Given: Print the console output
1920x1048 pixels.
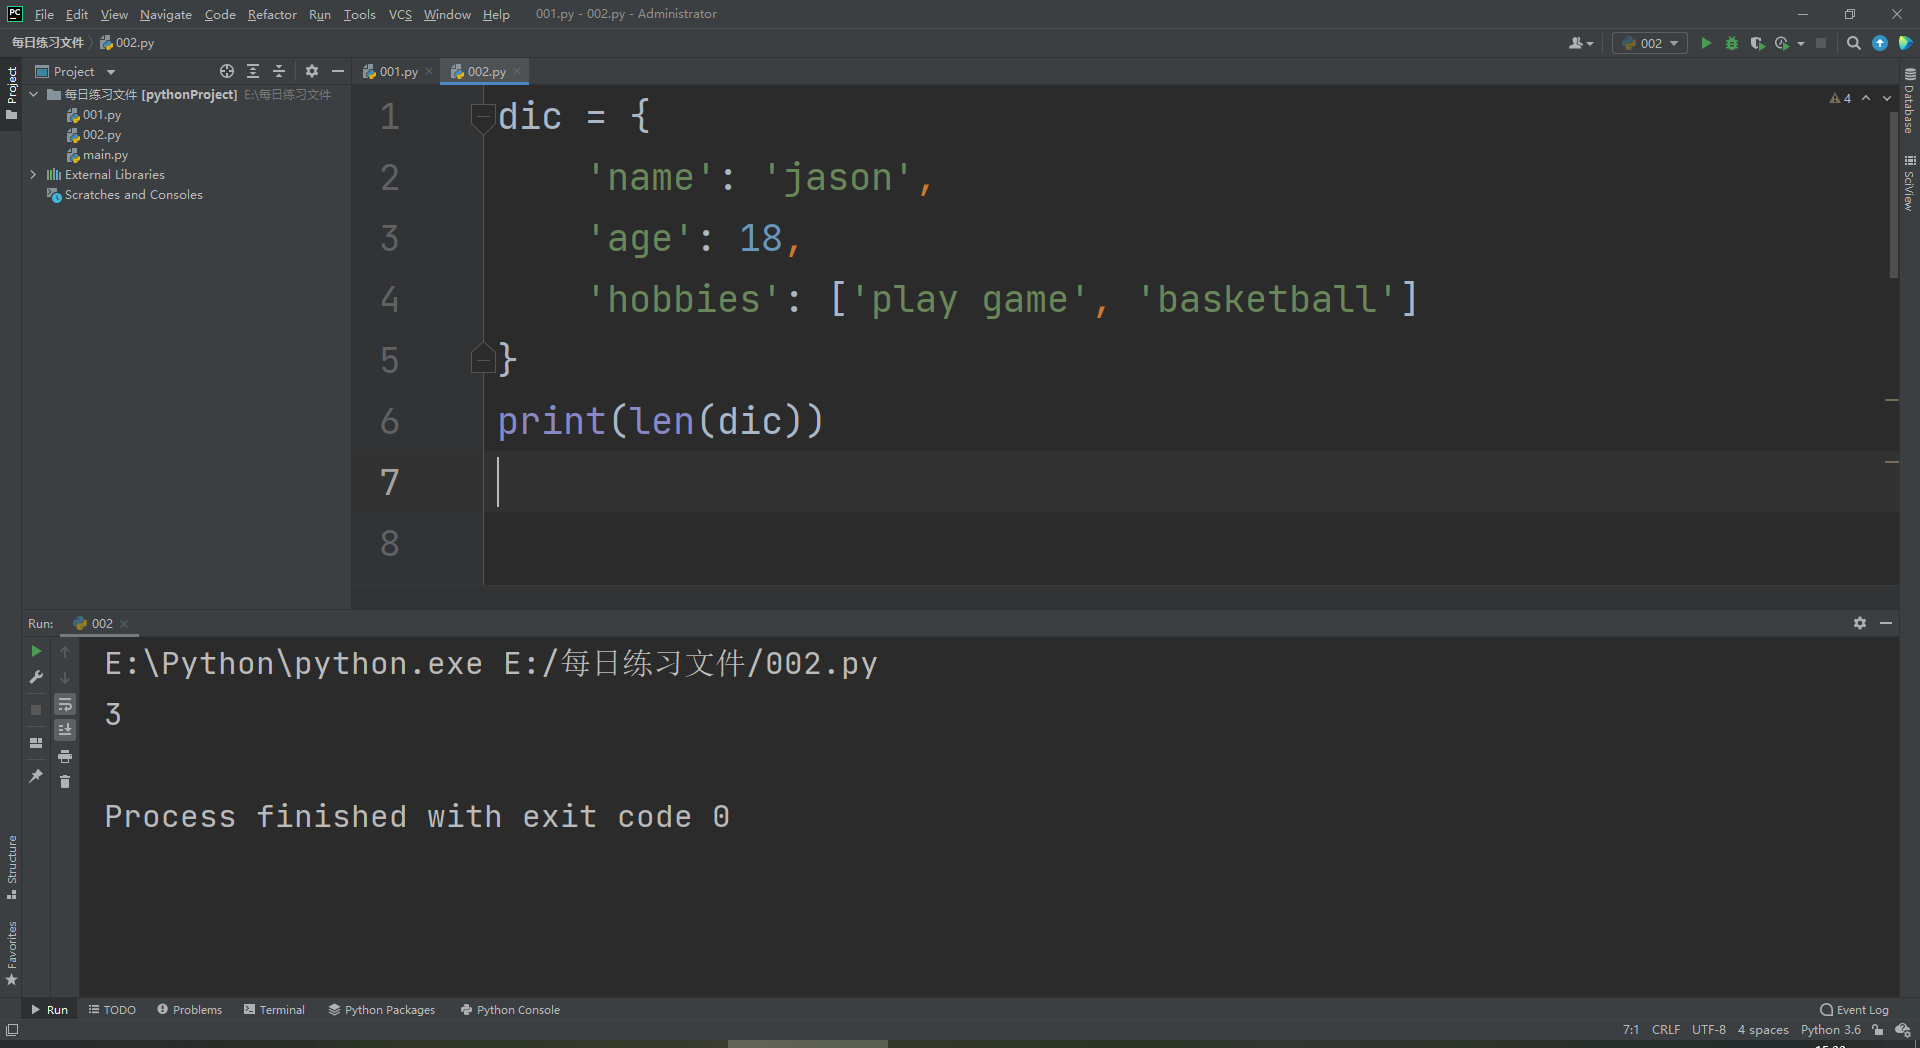Looking at the screenshot, I should pyautogui.click(x=65, y=756).
